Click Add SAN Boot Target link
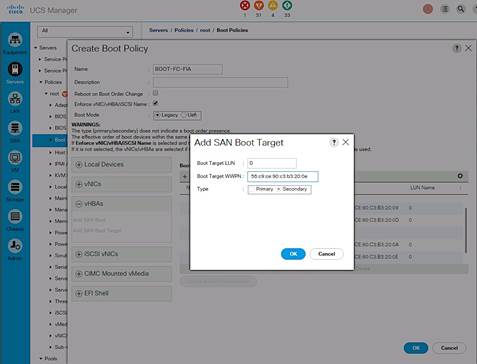This screenshot has height=364, width=477. pyautogui.click(x=97, y=230)
